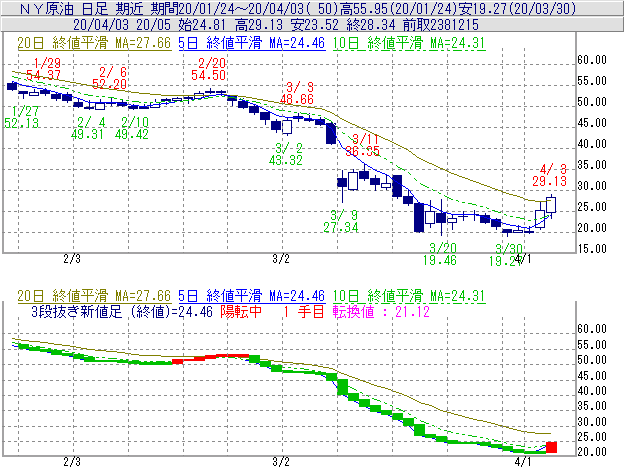Click the 始24.81 opening price value
624x474 pixels.
(203, 25)
